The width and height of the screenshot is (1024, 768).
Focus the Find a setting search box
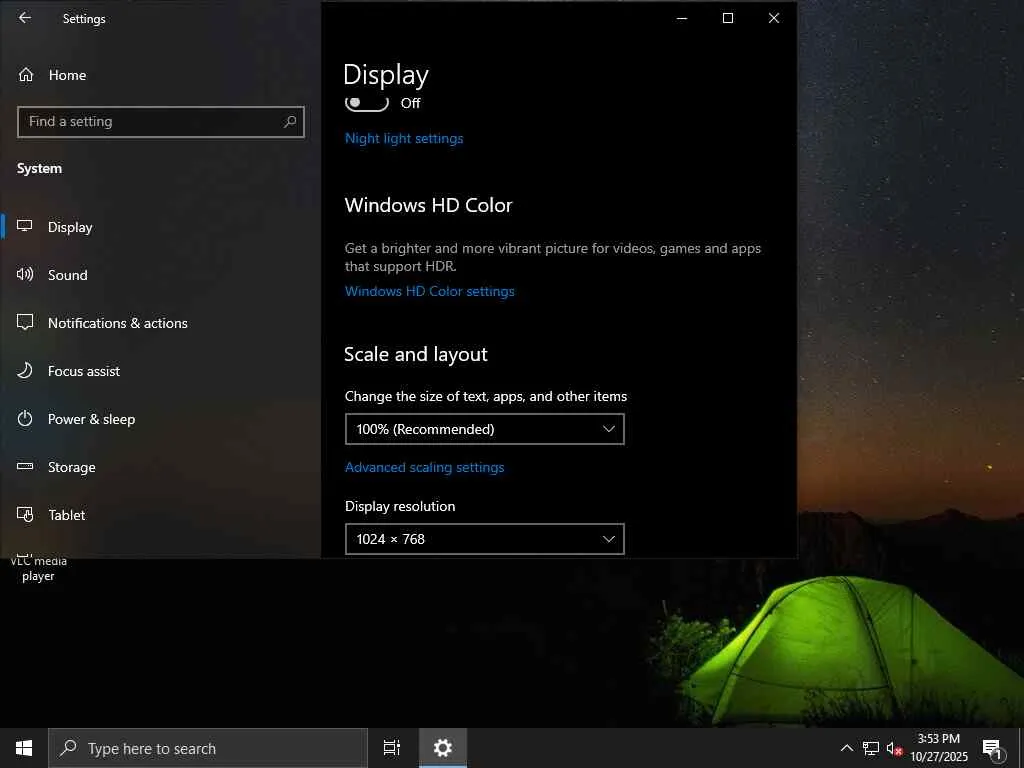[161, 122]
